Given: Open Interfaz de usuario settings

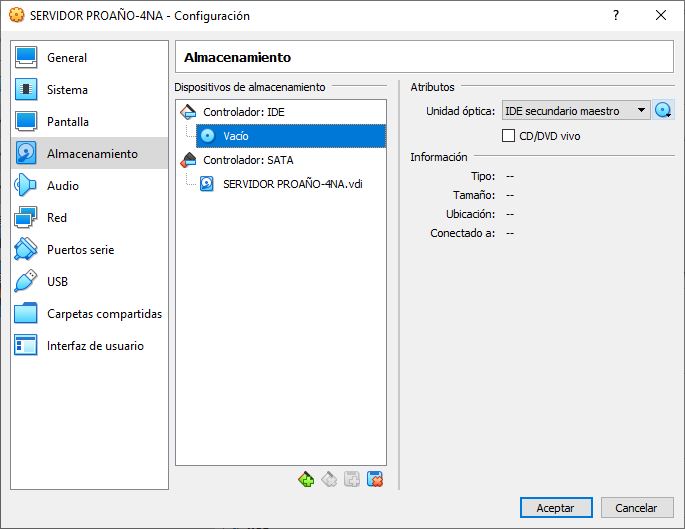Looking at the screenshot, I should coord(89,346).
